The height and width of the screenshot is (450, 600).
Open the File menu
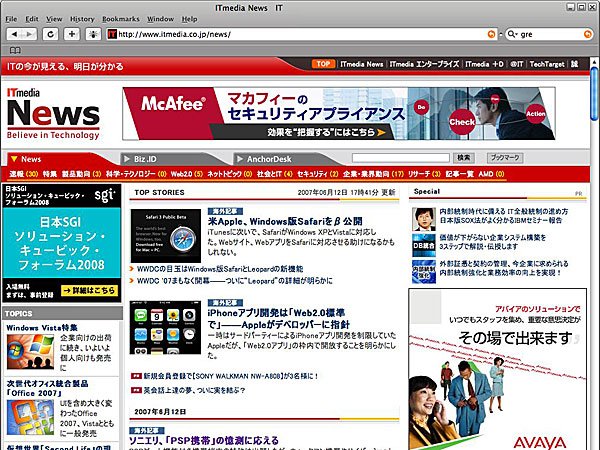11,19
